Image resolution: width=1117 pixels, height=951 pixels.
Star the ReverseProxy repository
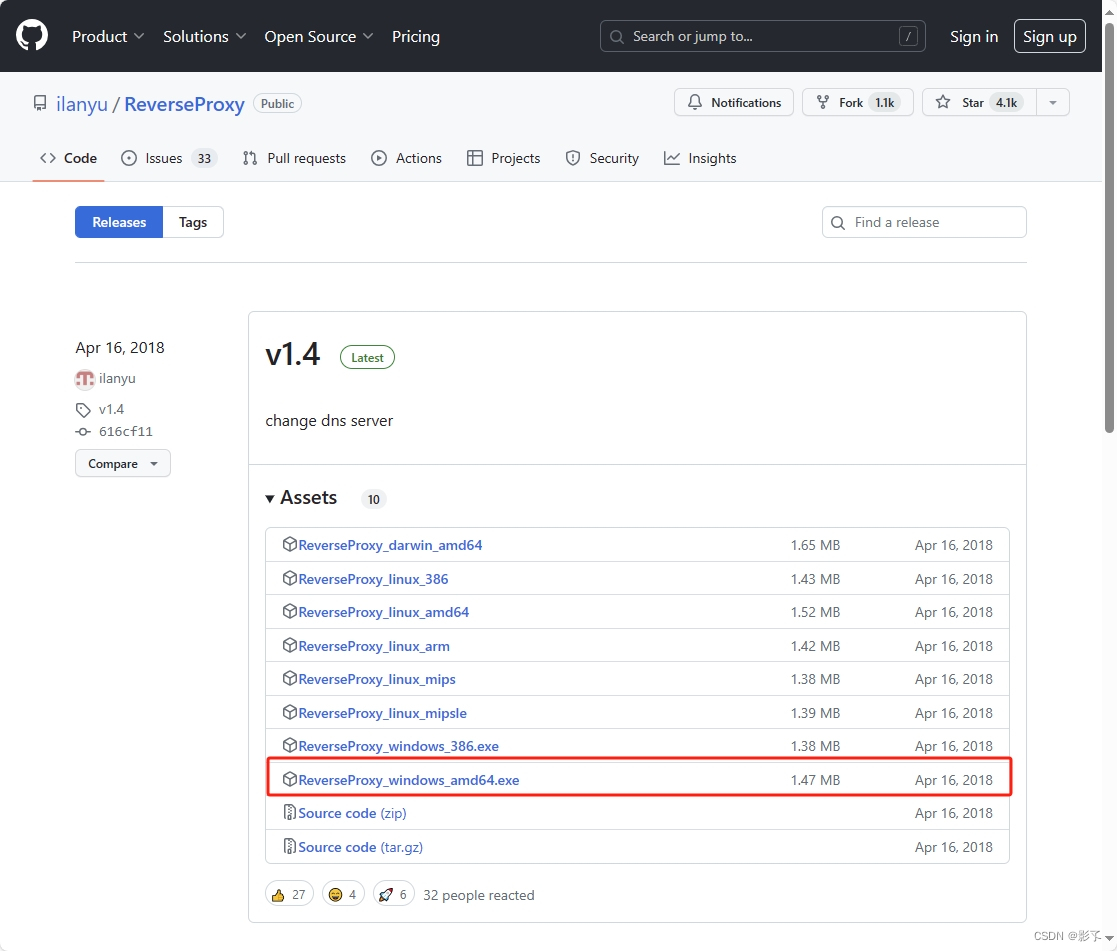point(979,103)
